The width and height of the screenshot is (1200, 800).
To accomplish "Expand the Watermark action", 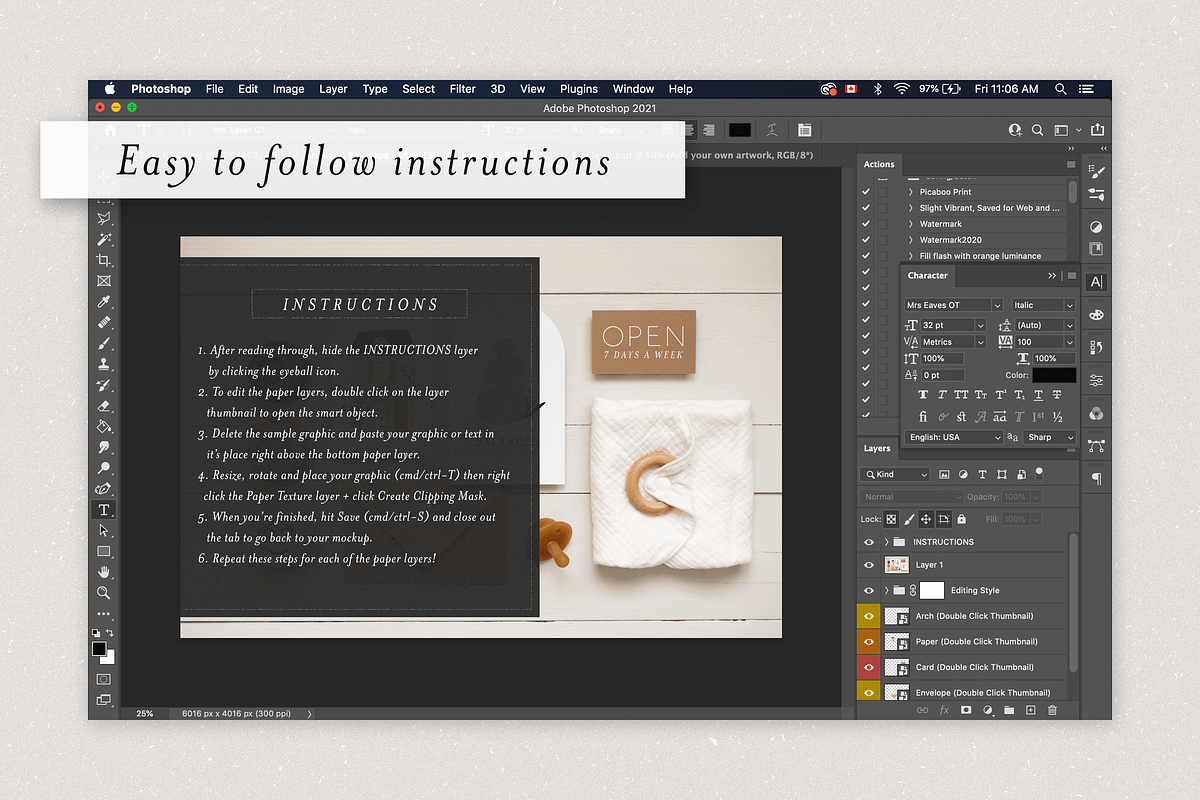I will pos(910,224).
